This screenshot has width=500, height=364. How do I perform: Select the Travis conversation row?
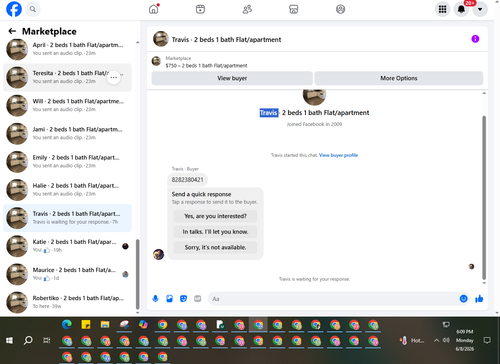pyautogui.click(x=67, y=218)
